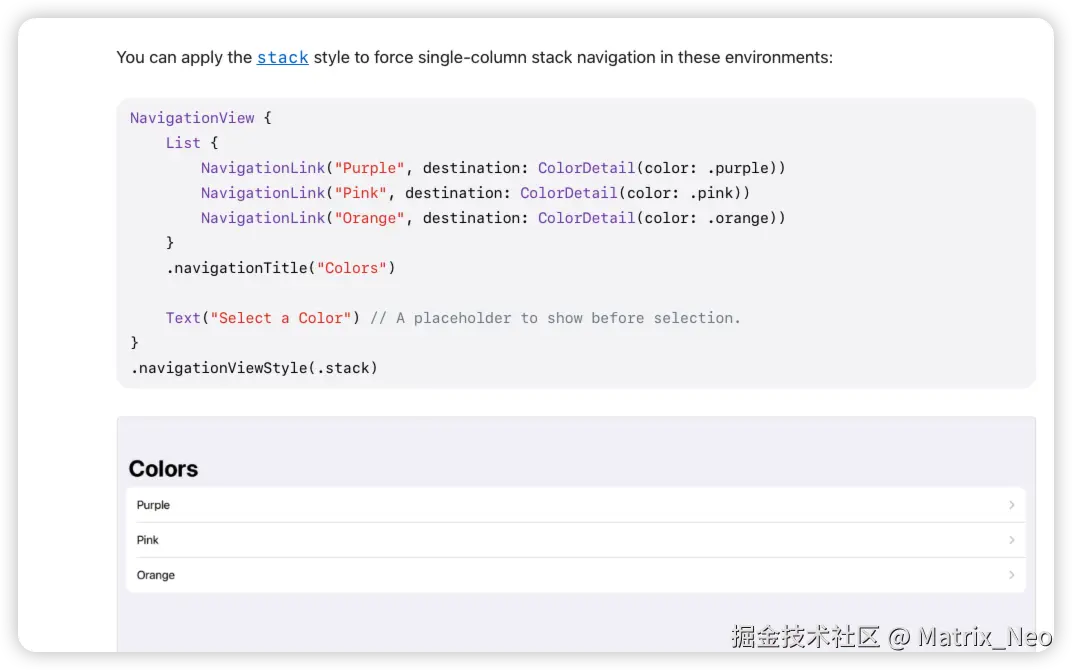Viewport: 1072px width, 670px height.
Task: Click the chevron on the Purple row
Action: pos(1011,505)
